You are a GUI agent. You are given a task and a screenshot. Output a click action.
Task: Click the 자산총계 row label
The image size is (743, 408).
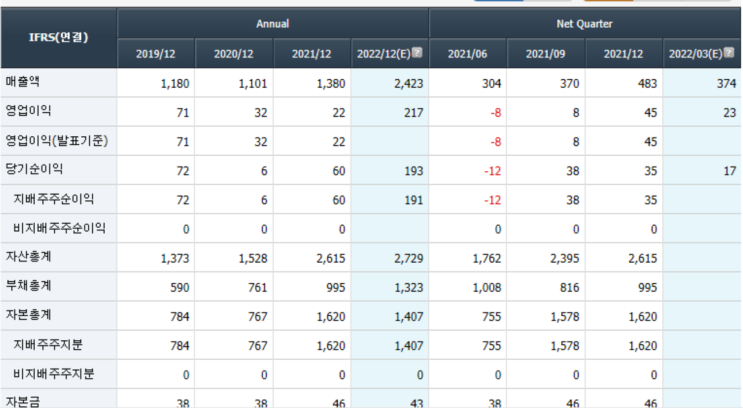[28, 257]
